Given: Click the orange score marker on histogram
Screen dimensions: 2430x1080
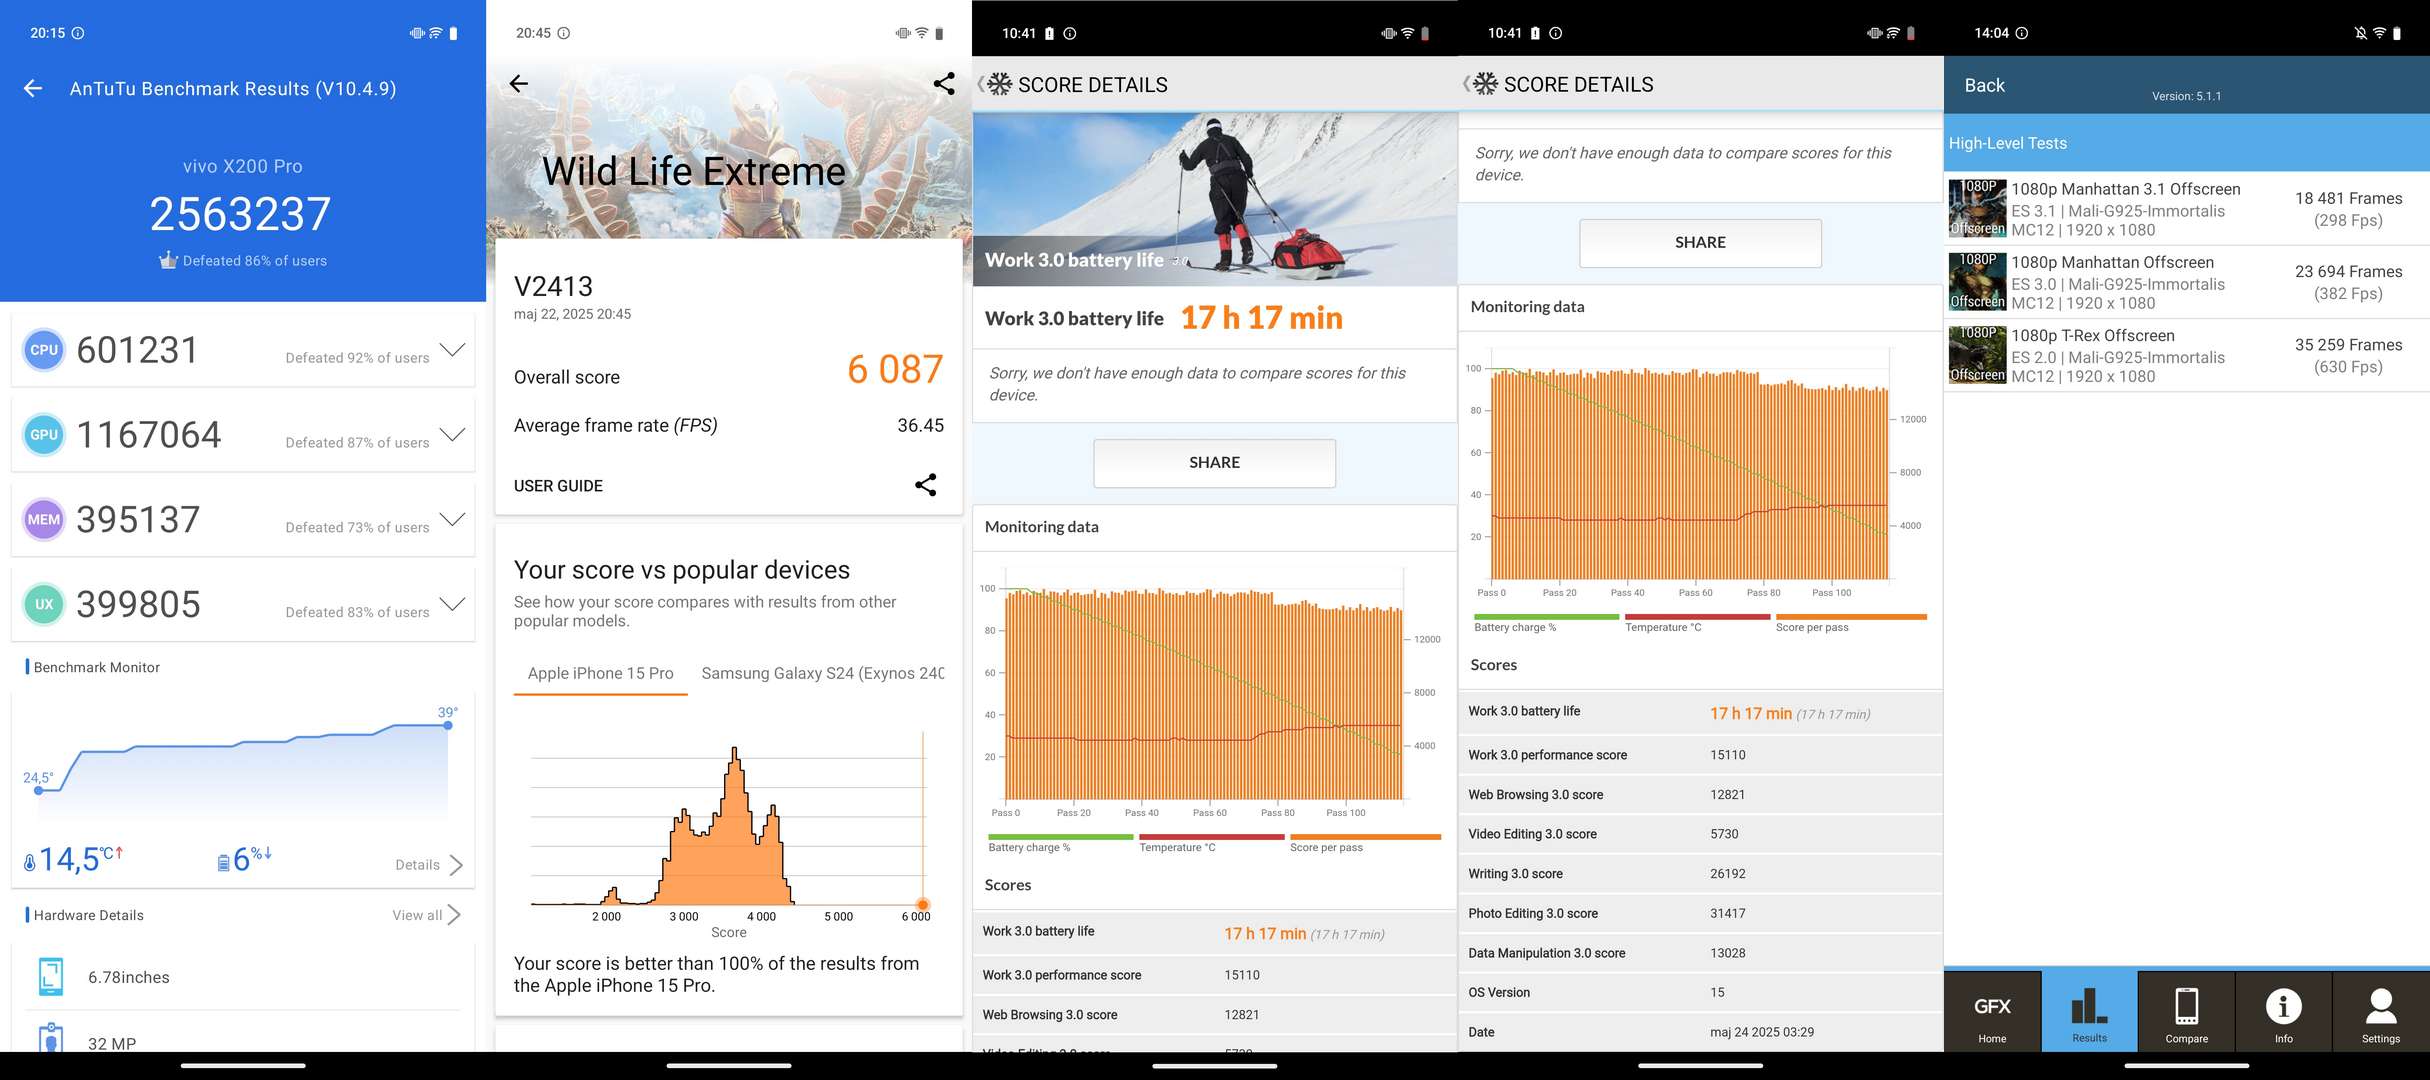Looking at the screenshot, I should pyautogui.click(x=922, y=904).
